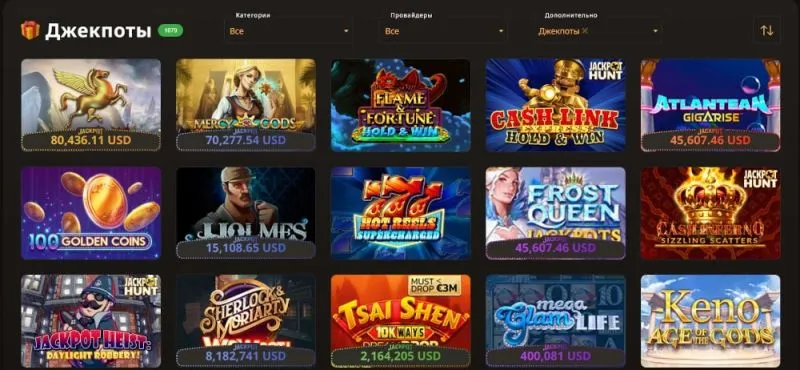This screenshot has height=370, width=800.
Task: Remove the Джекпоты filter tag via its X
Action: click(x=585, y=31)
